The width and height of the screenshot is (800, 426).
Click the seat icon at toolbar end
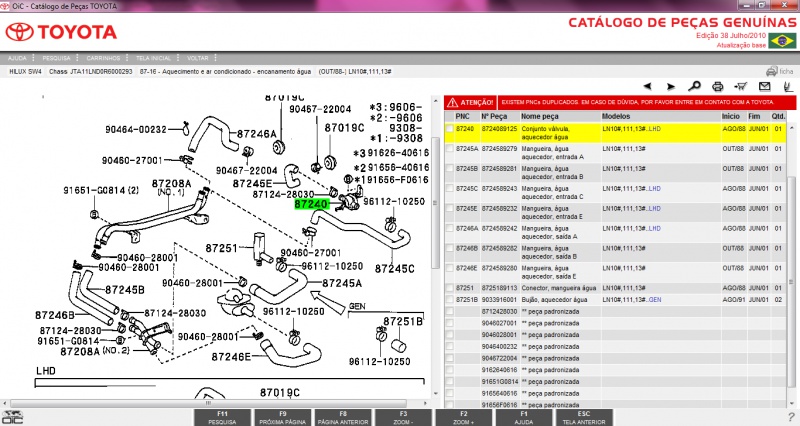click(x=788, y=86)
